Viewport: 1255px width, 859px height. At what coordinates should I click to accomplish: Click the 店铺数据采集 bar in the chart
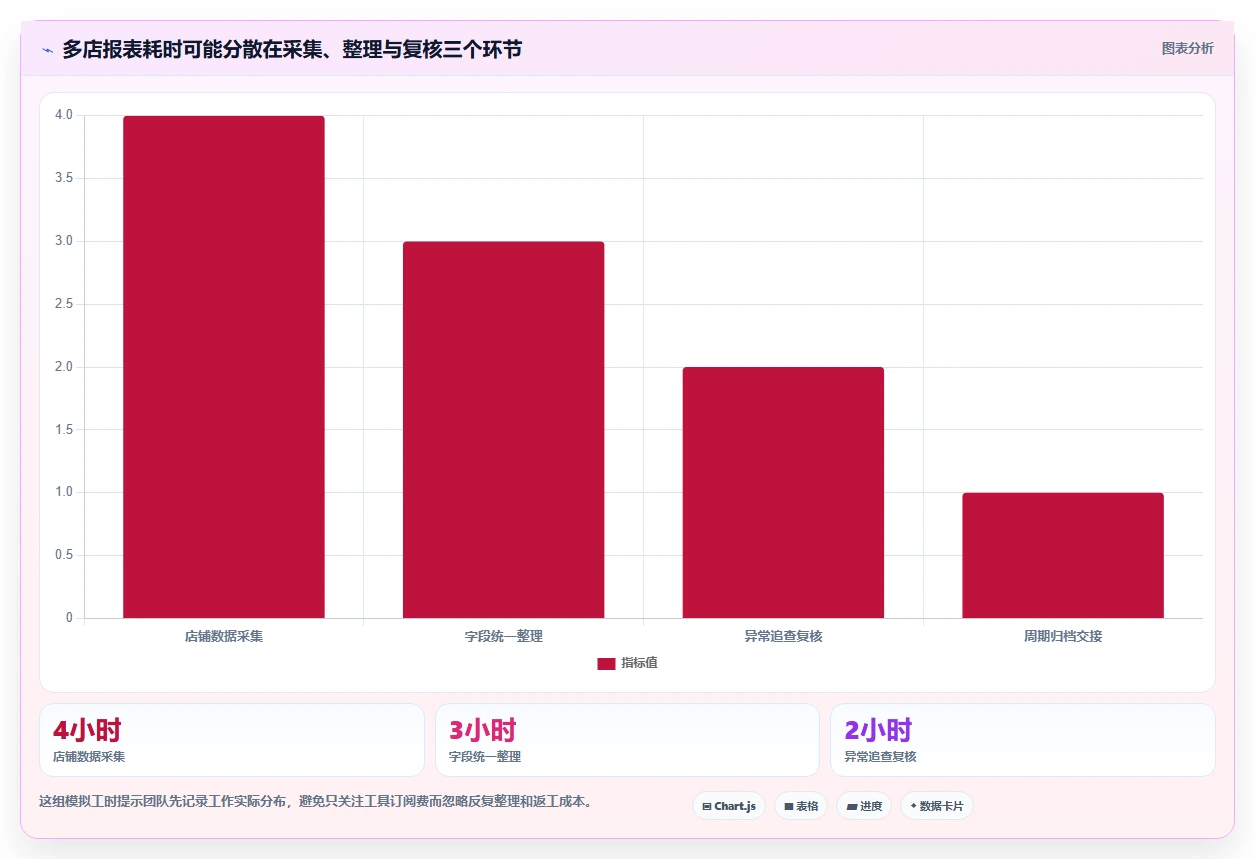[x=224, y=367]
